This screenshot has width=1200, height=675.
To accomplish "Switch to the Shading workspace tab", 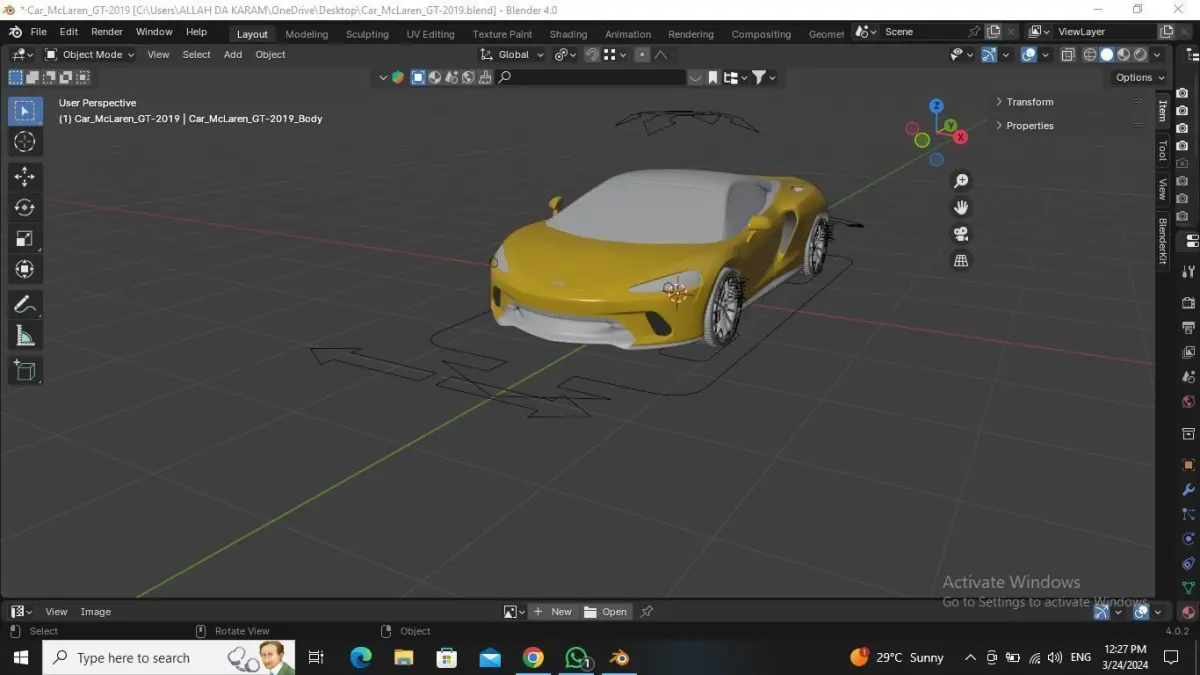I will pyautogui.click(x=568, y=34).
